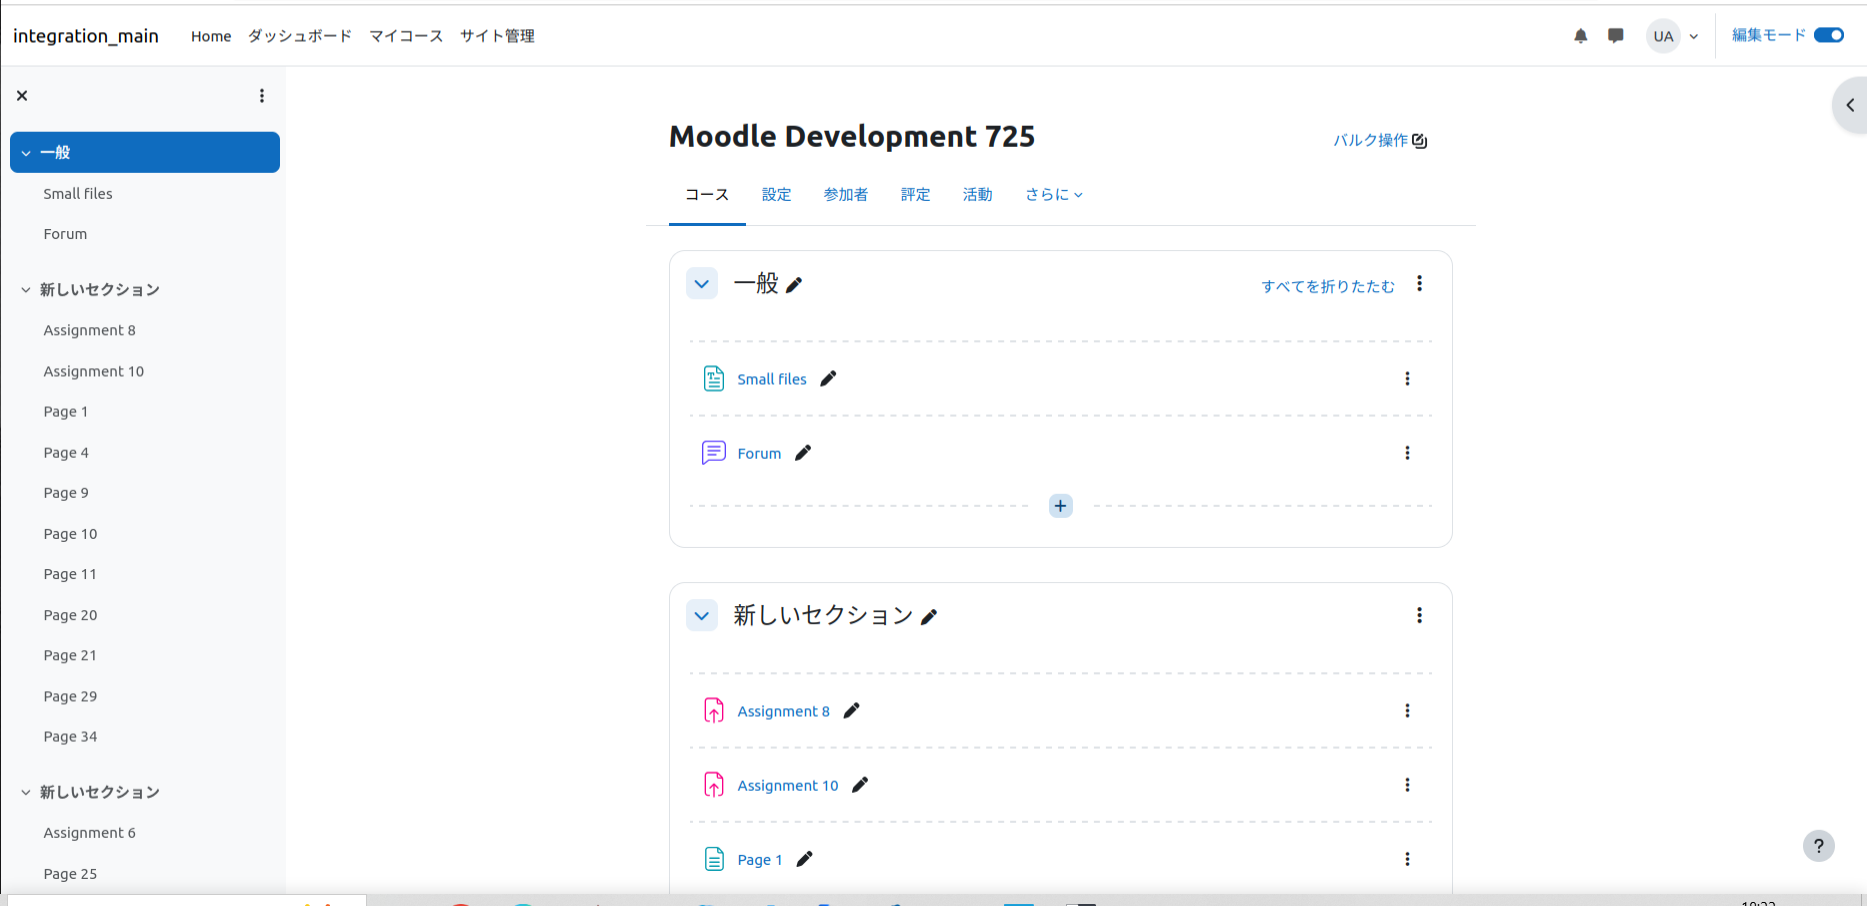Edit the Assignment 8 title pencil
This screenshot has height=906, width=1867.
[852, 711]
